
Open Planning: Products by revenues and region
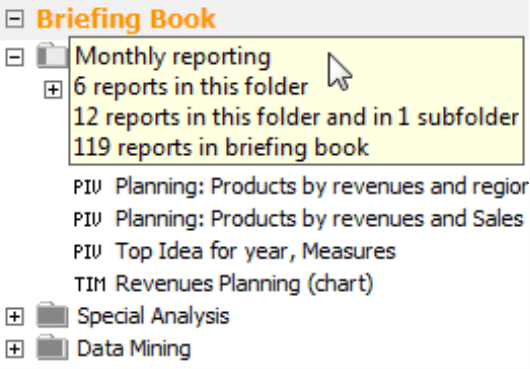[x=322, y=187]
